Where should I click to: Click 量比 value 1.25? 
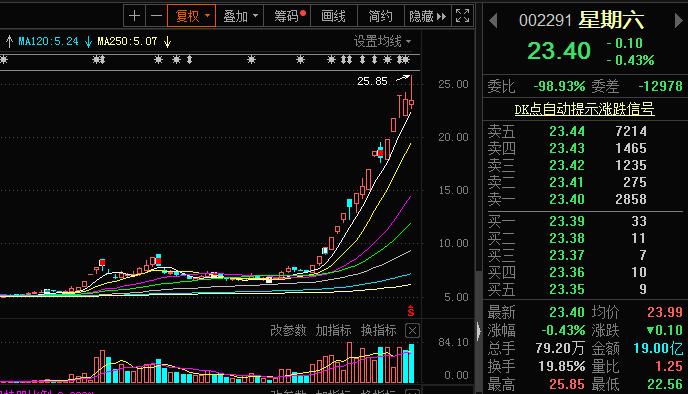point(669,366)
